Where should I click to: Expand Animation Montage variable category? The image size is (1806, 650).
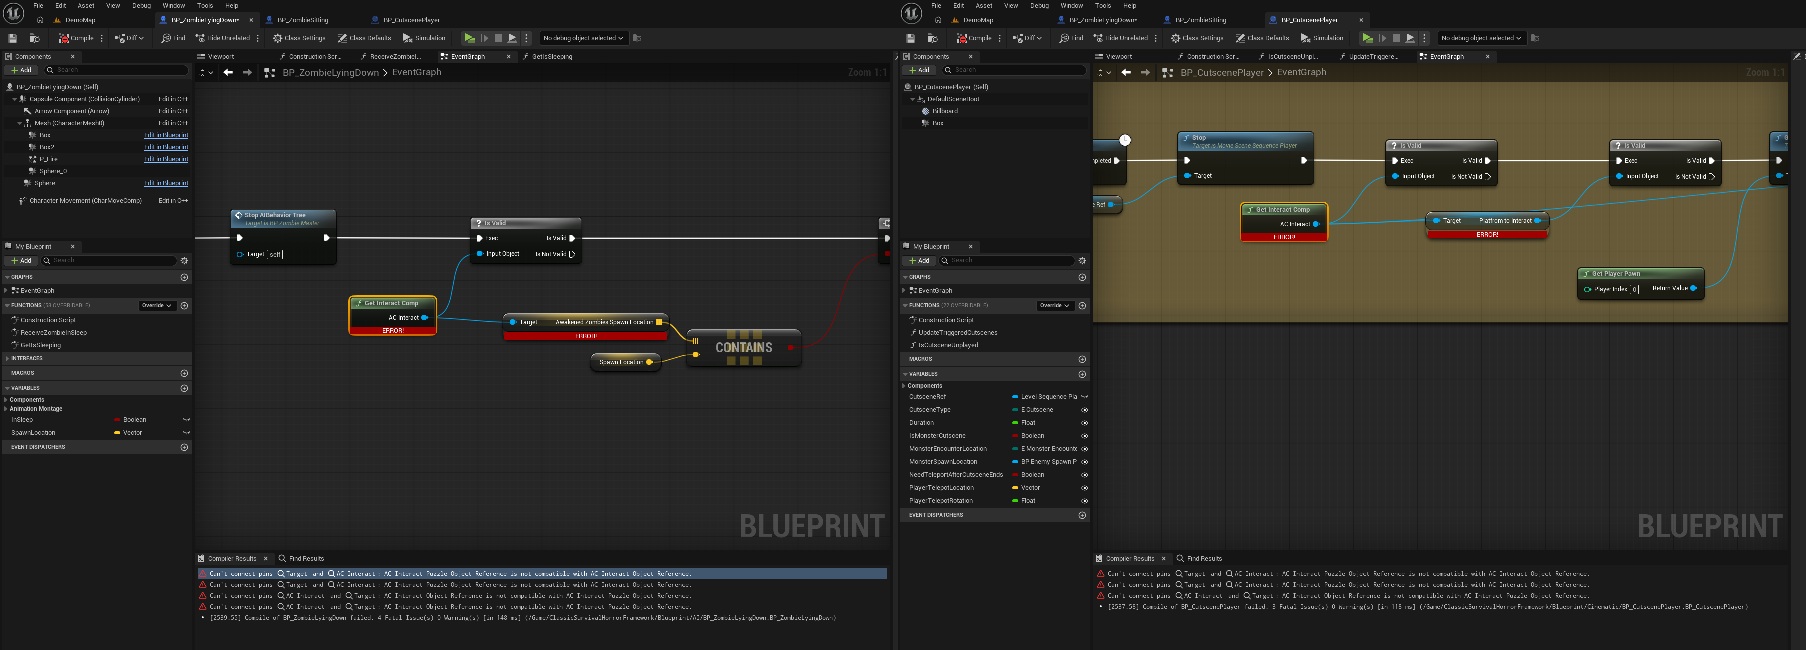click(x=6, y=409)
